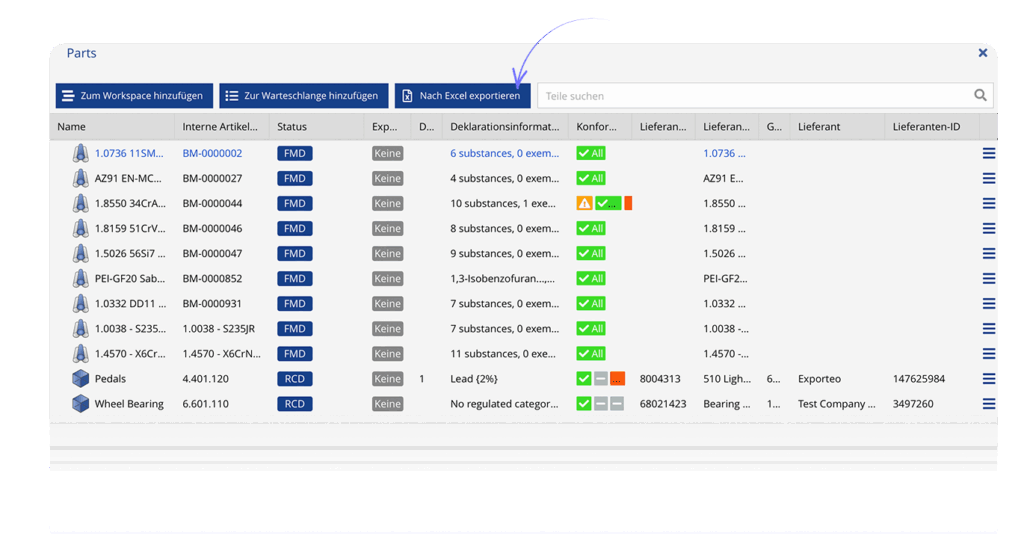Viewport: 1024px width, 547px height.
Task: Click the cube icon beside Pedals
Action: (80, 379)
